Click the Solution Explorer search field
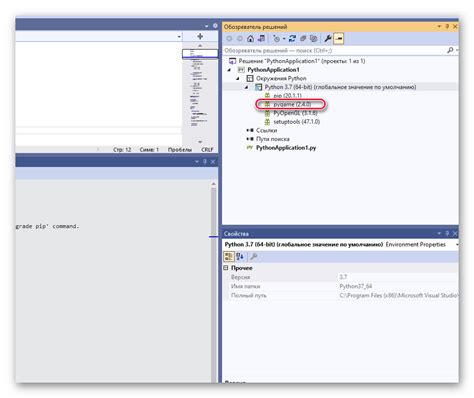This screenshot has height=398, width=474. [334, 50]
